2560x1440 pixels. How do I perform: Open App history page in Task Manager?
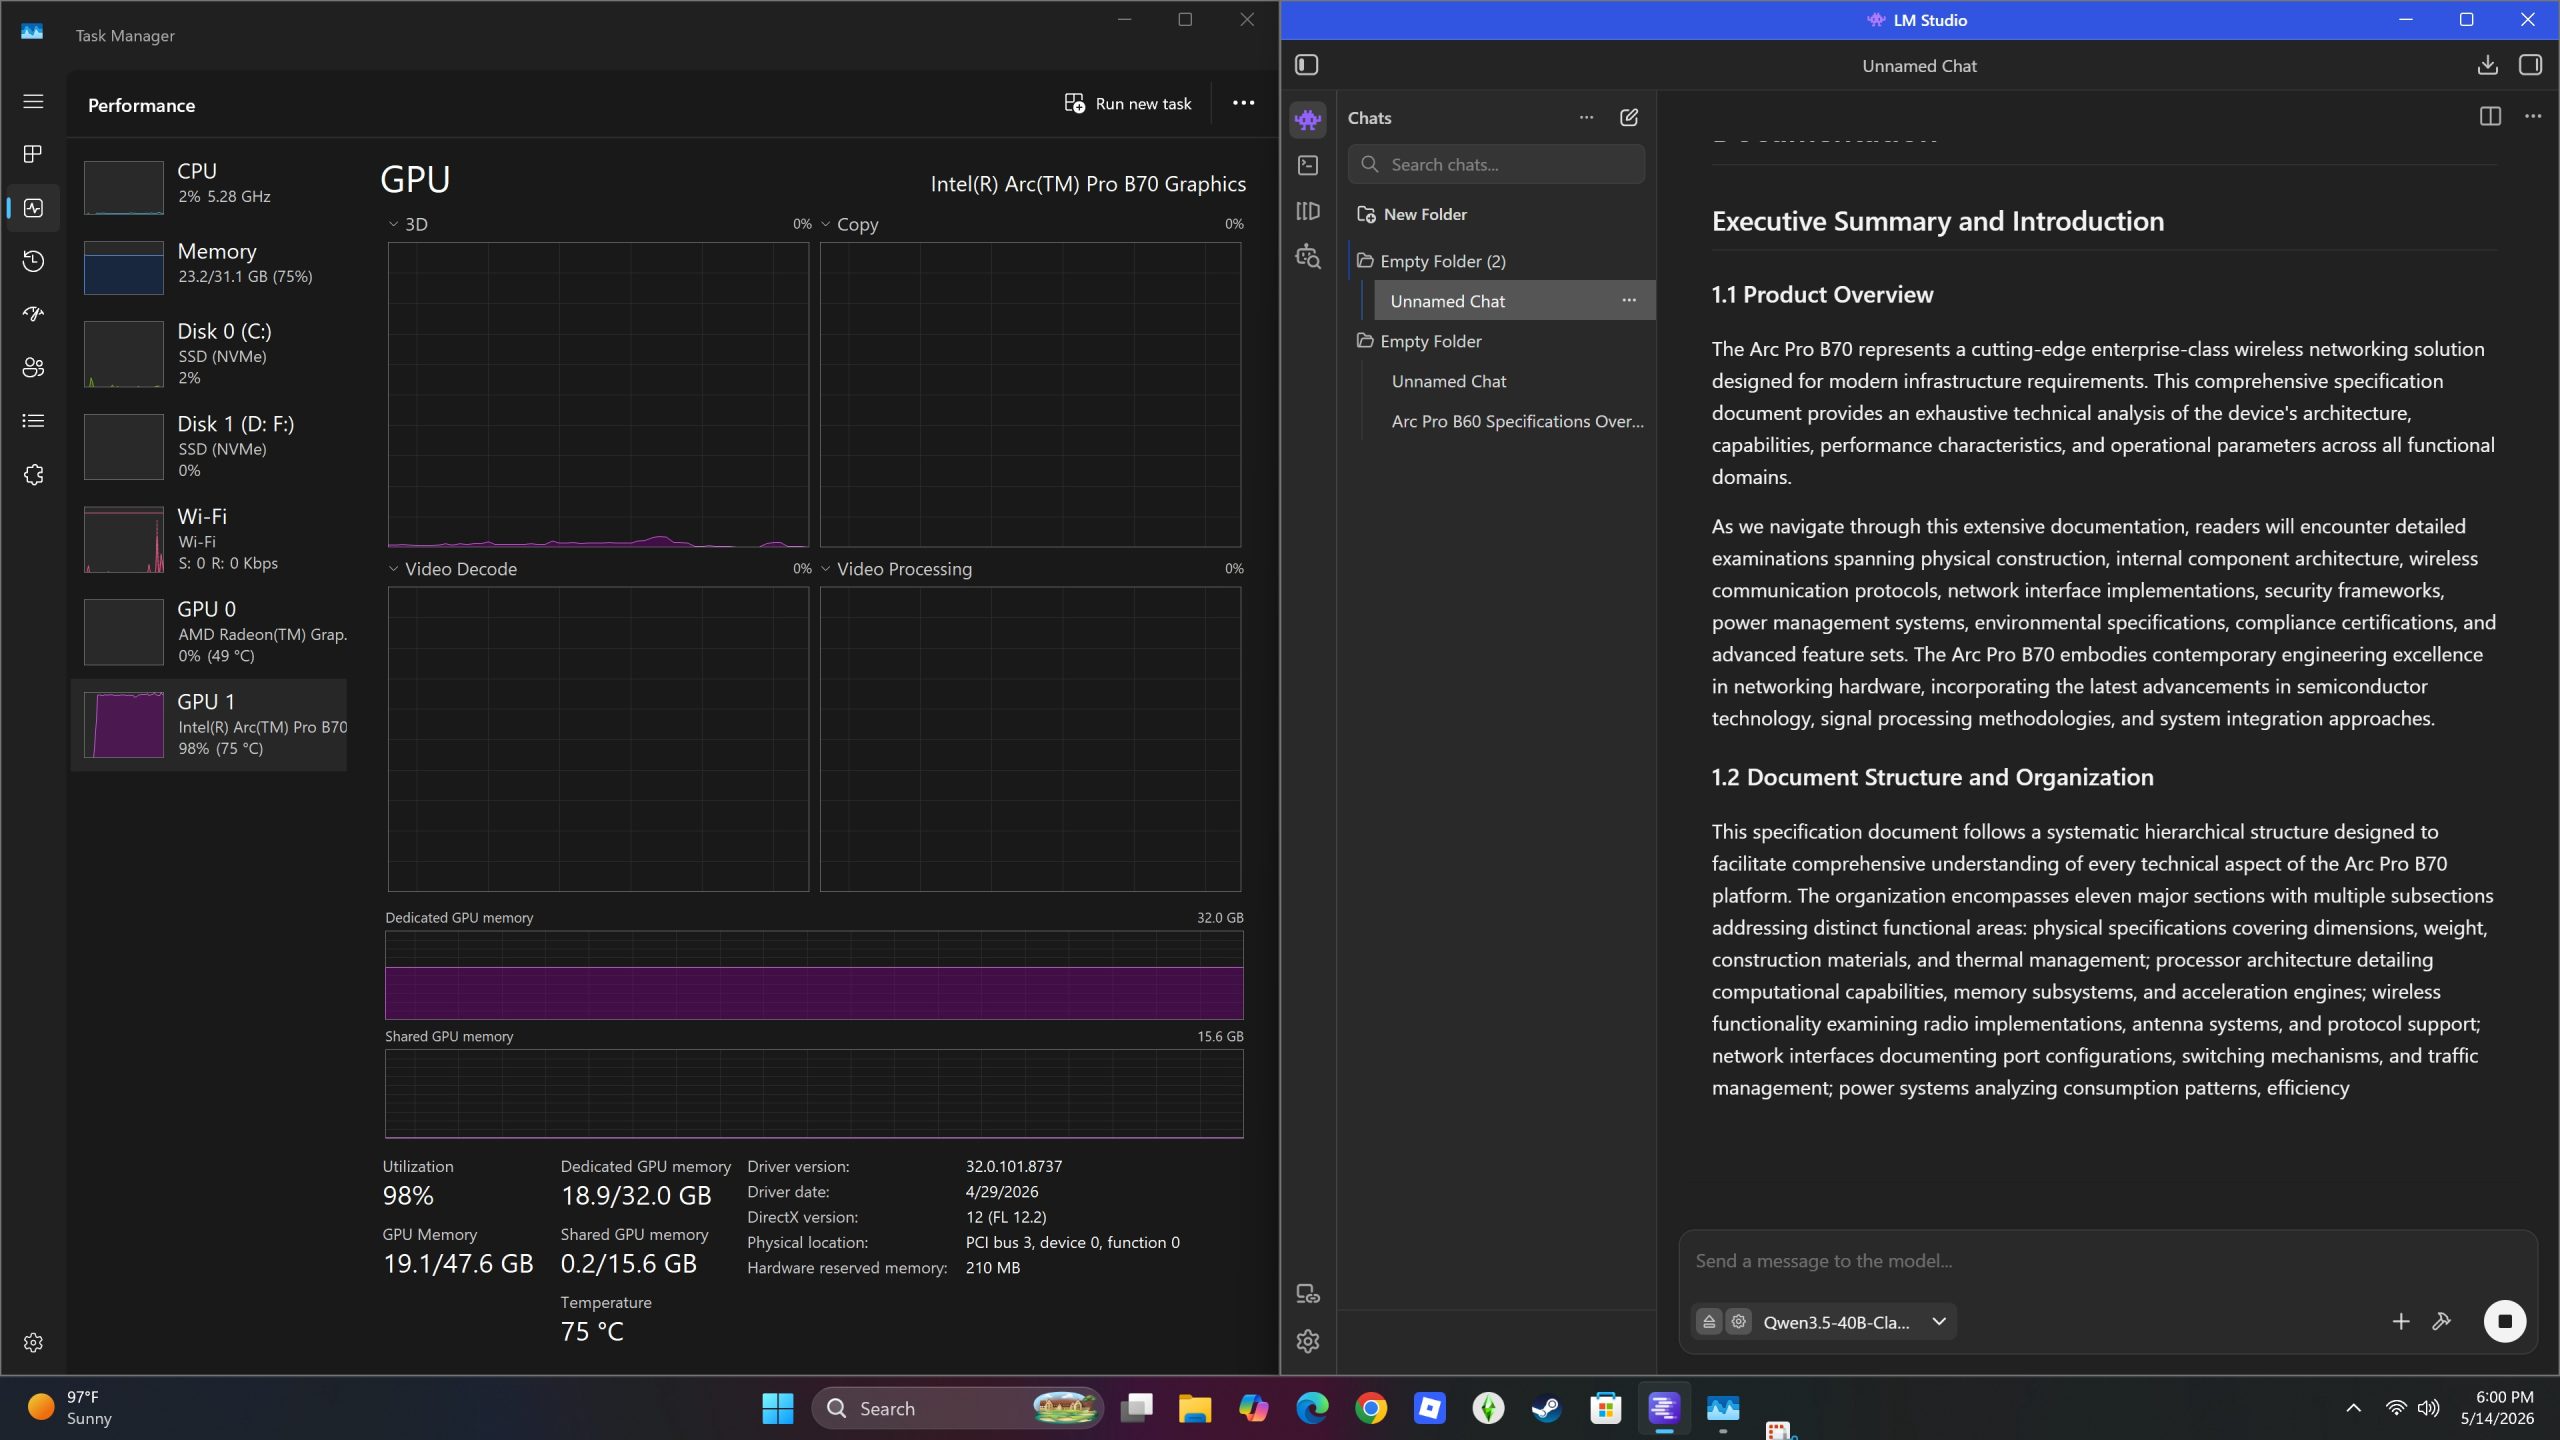click(33, 261)
